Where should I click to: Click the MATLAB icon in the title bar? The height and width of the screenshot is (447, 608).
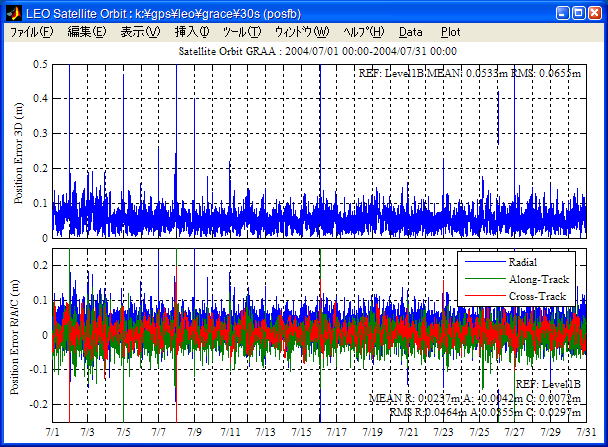click(x=12, y=13)
